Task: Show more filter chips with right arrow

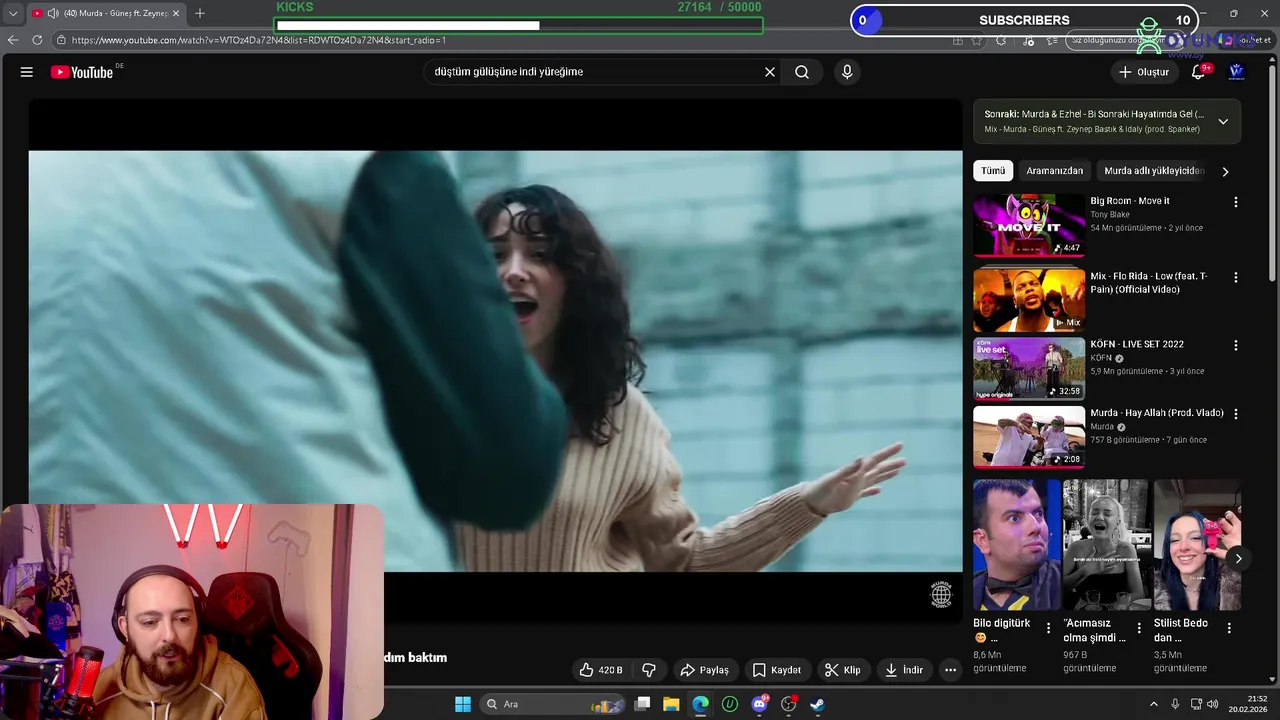Action: point(1225,171)
